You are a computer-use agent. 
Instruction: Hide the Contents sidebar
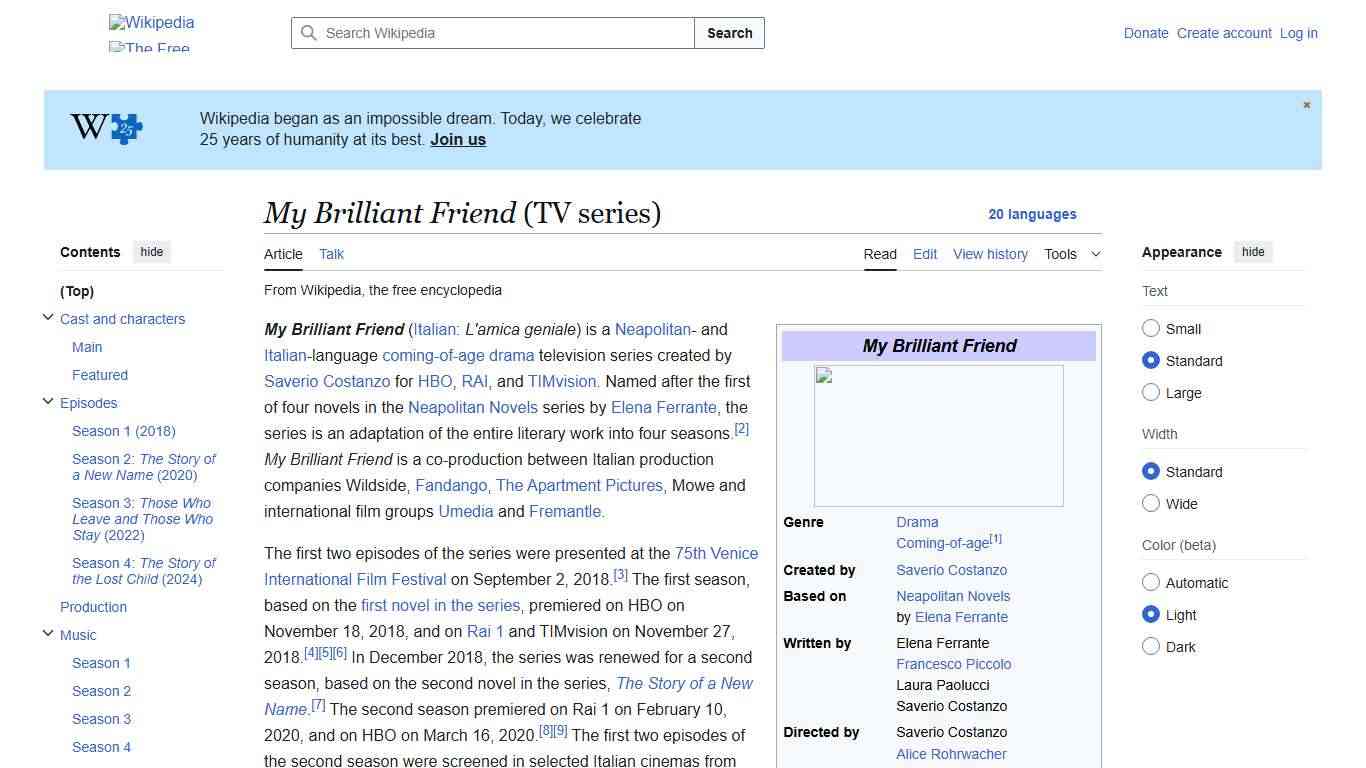(x=151, y=252)
